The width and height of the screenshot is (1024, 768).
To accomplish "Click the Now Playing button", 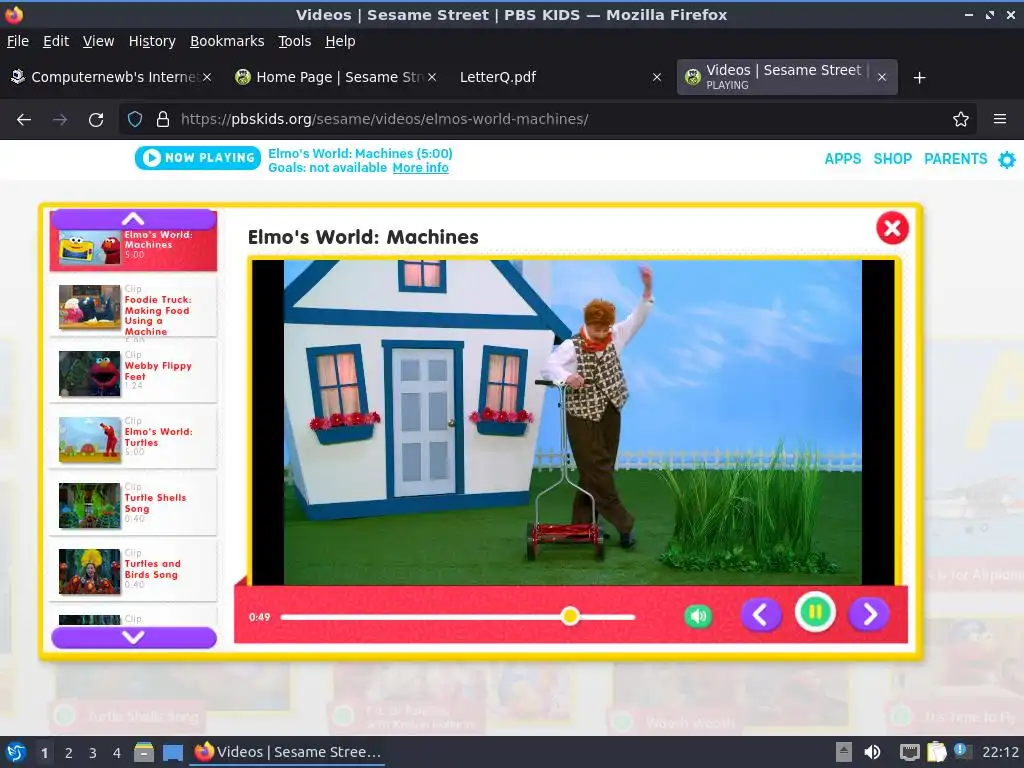I will coord(198,157).
